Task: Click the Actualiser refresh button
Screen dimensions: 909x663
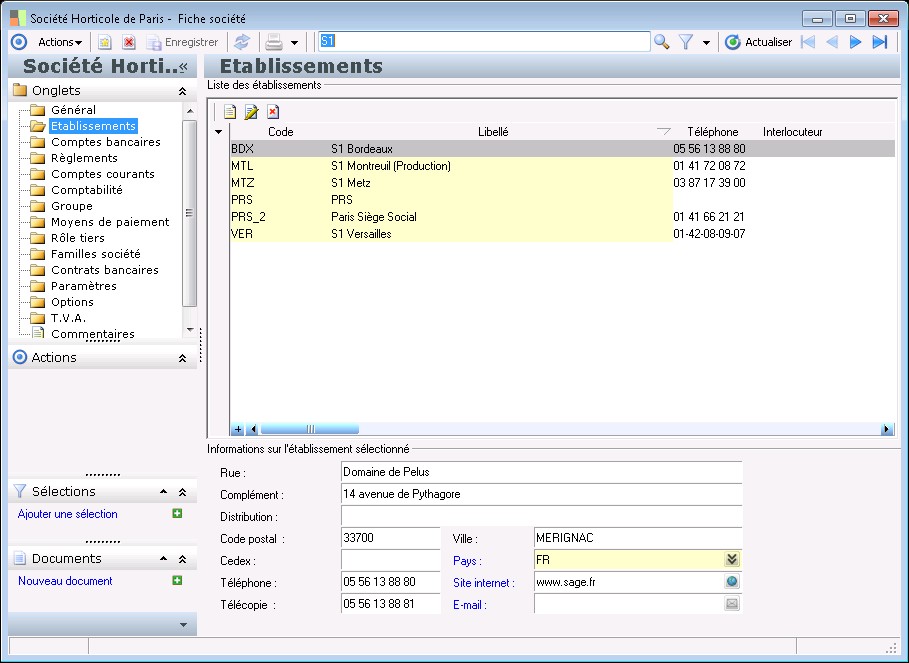Action: coord(759,42)
